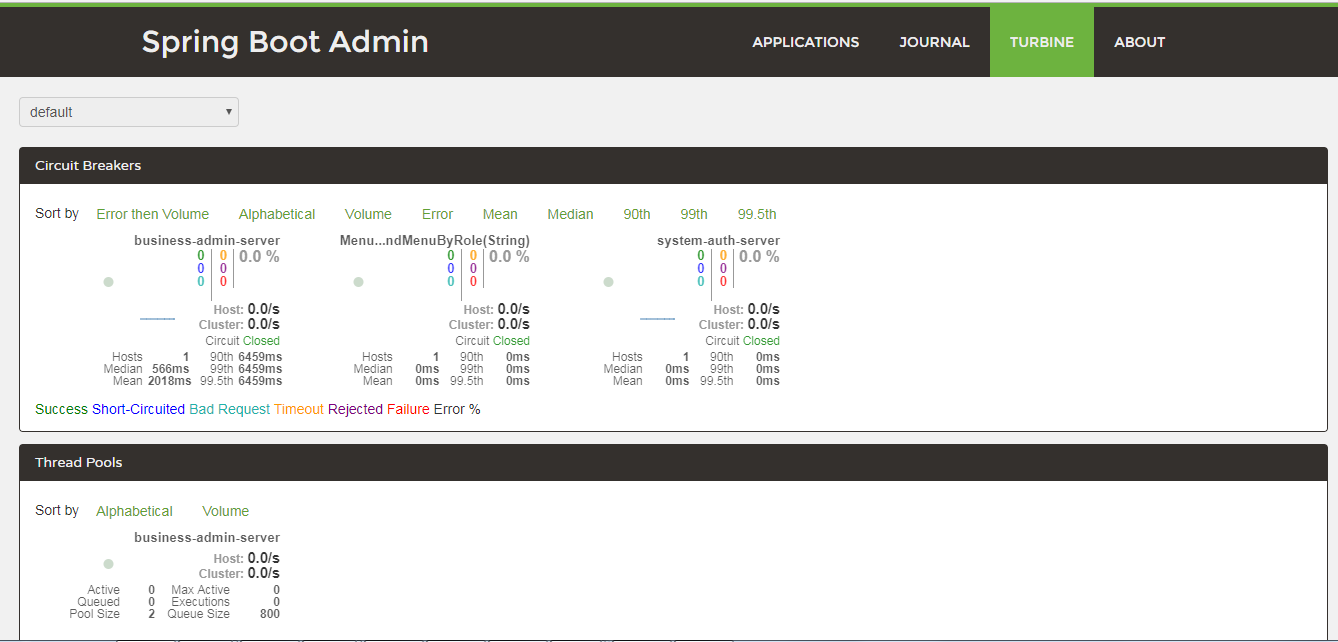
Task: Sort thread pools Alphabetical
Action: click(134, 511)
